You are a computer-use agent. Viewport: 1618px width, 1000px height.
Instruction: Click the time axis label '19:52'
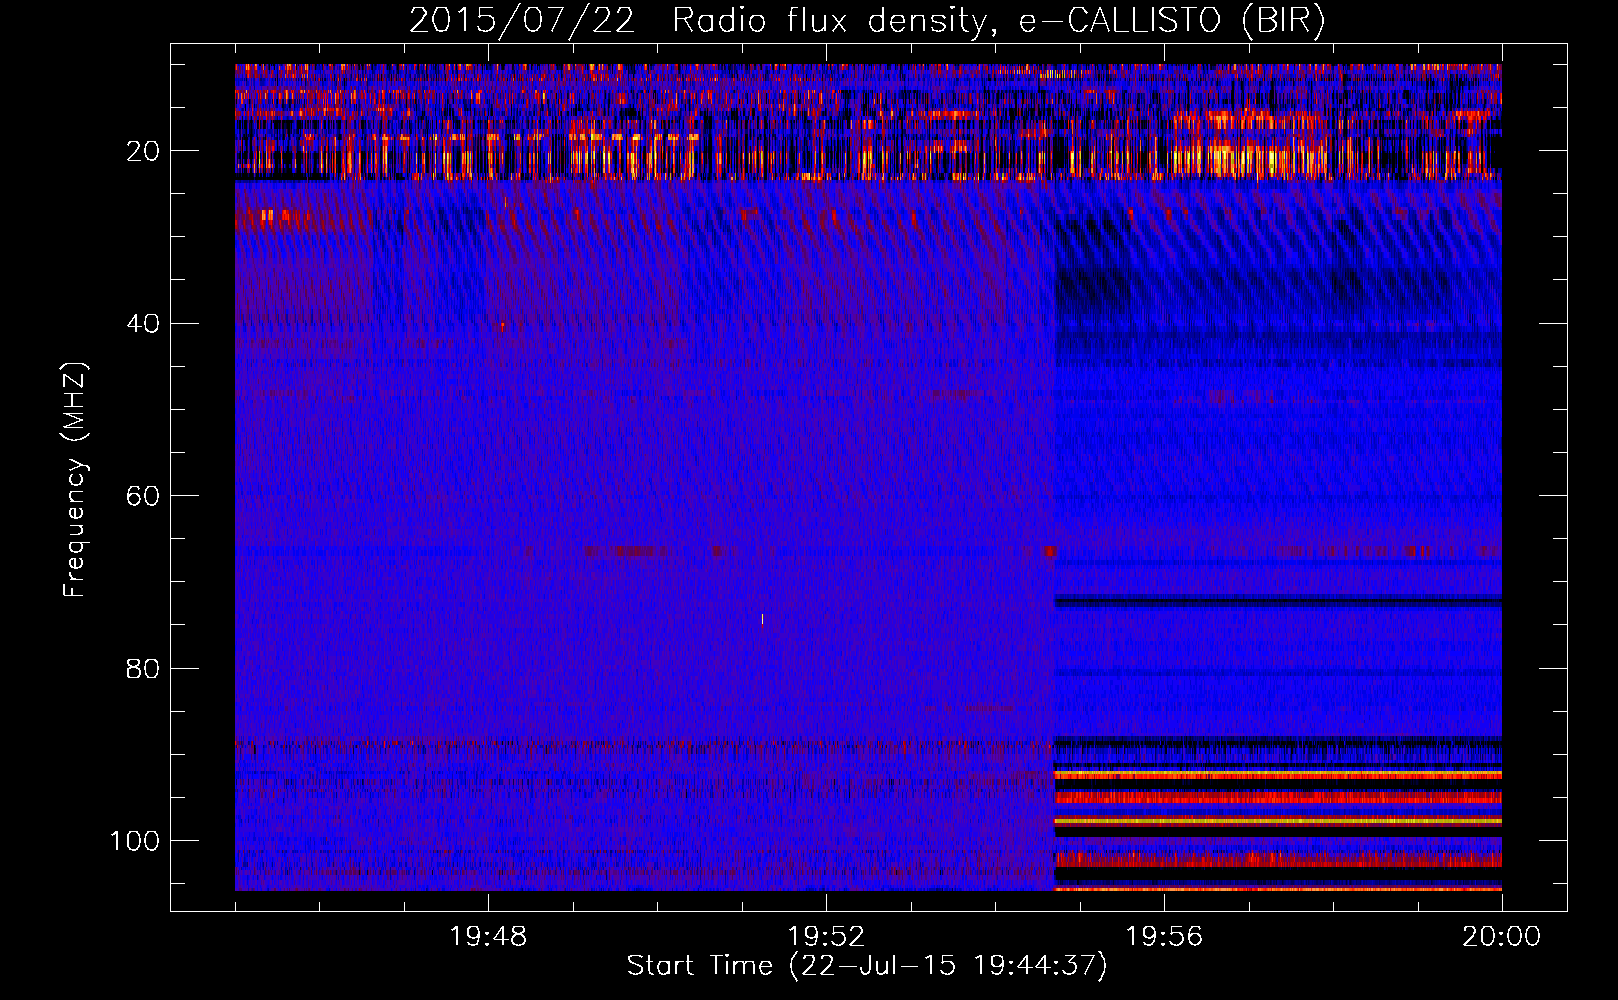pyautogui.click(x=826, y=937)
